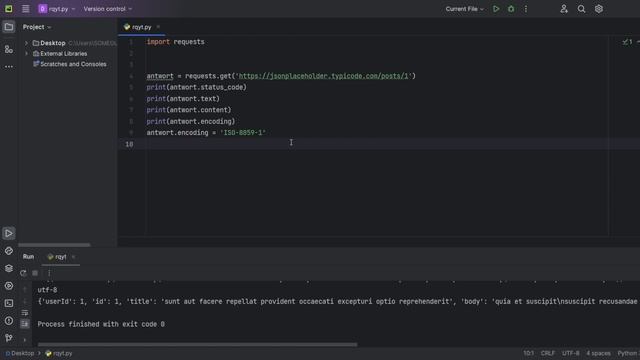This screenshot has height=360, width=640.
Task: Open the Project tool window icon
Action: coord(9,27)
